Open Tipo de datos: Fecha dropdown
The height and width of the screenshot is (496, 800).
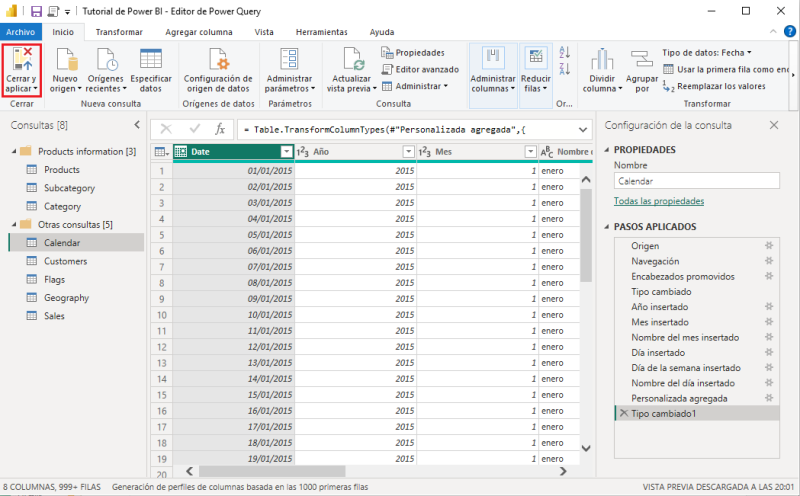point(707,53)
